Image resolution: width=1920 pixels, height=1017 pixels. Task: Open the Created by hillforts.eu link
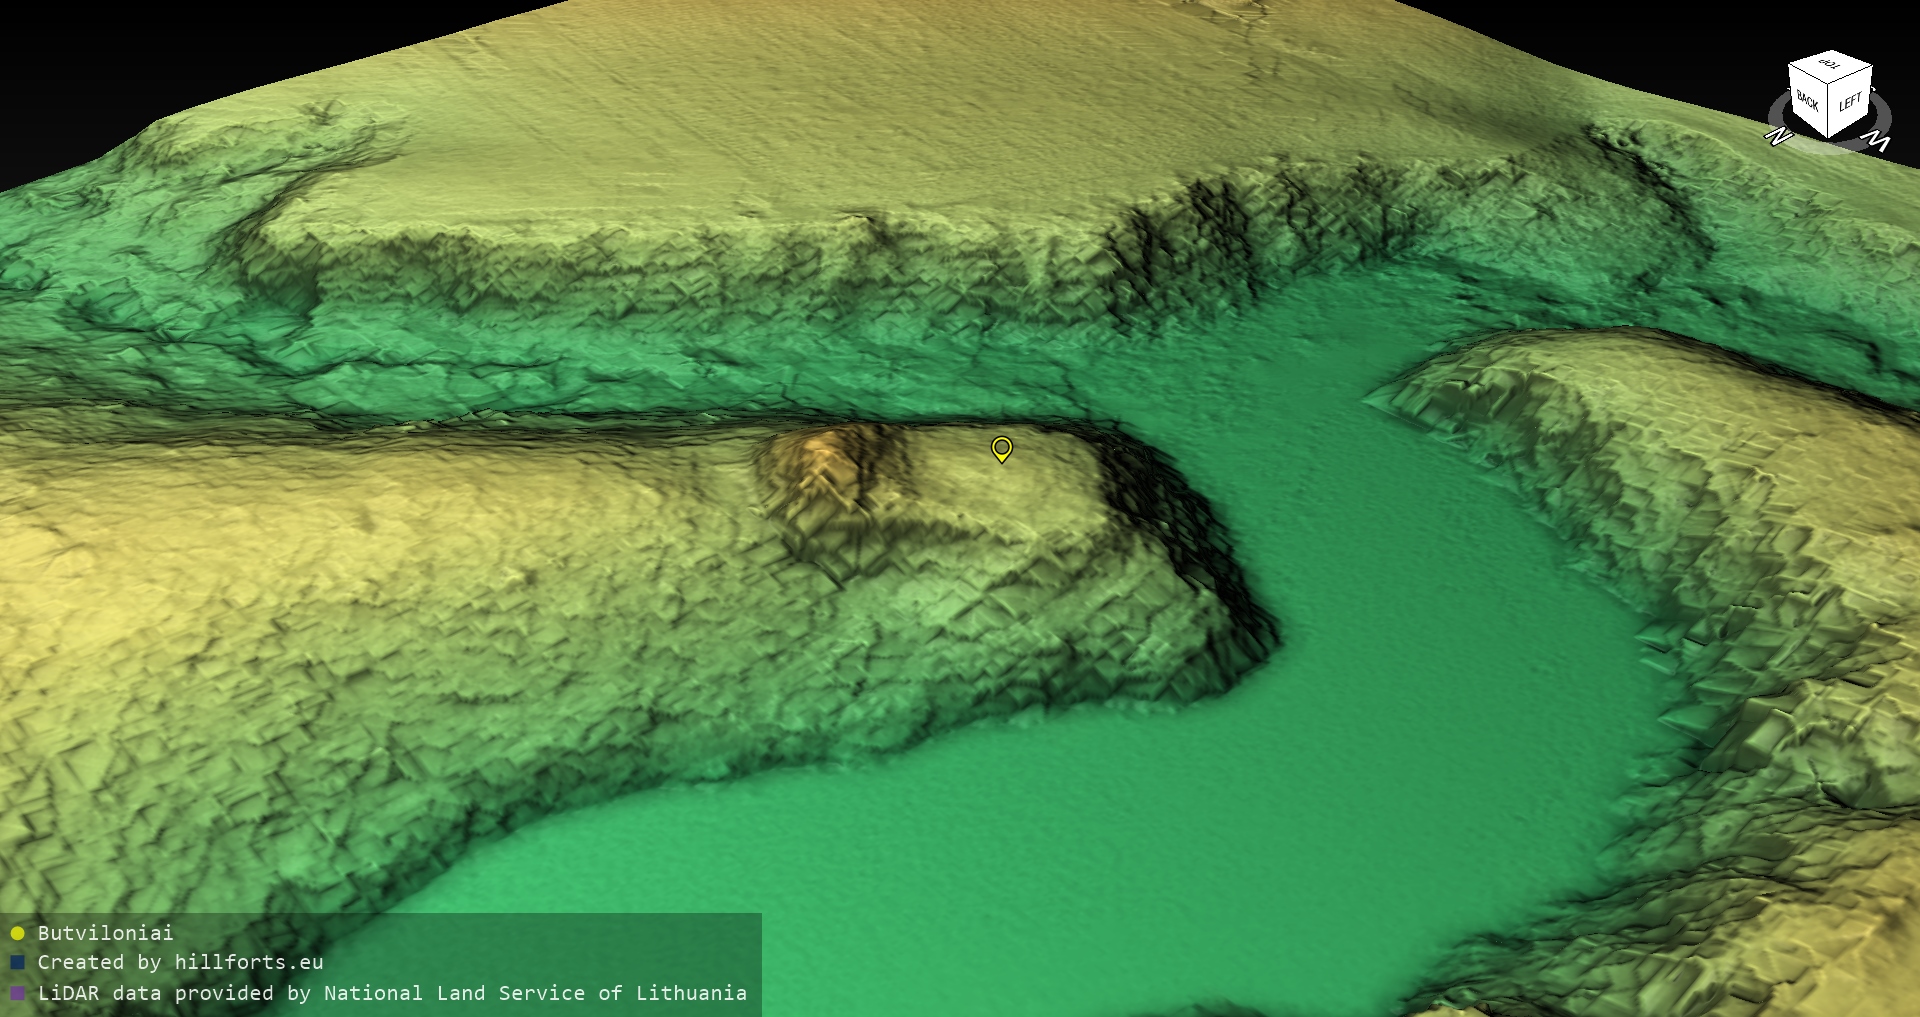click(180, 963)
